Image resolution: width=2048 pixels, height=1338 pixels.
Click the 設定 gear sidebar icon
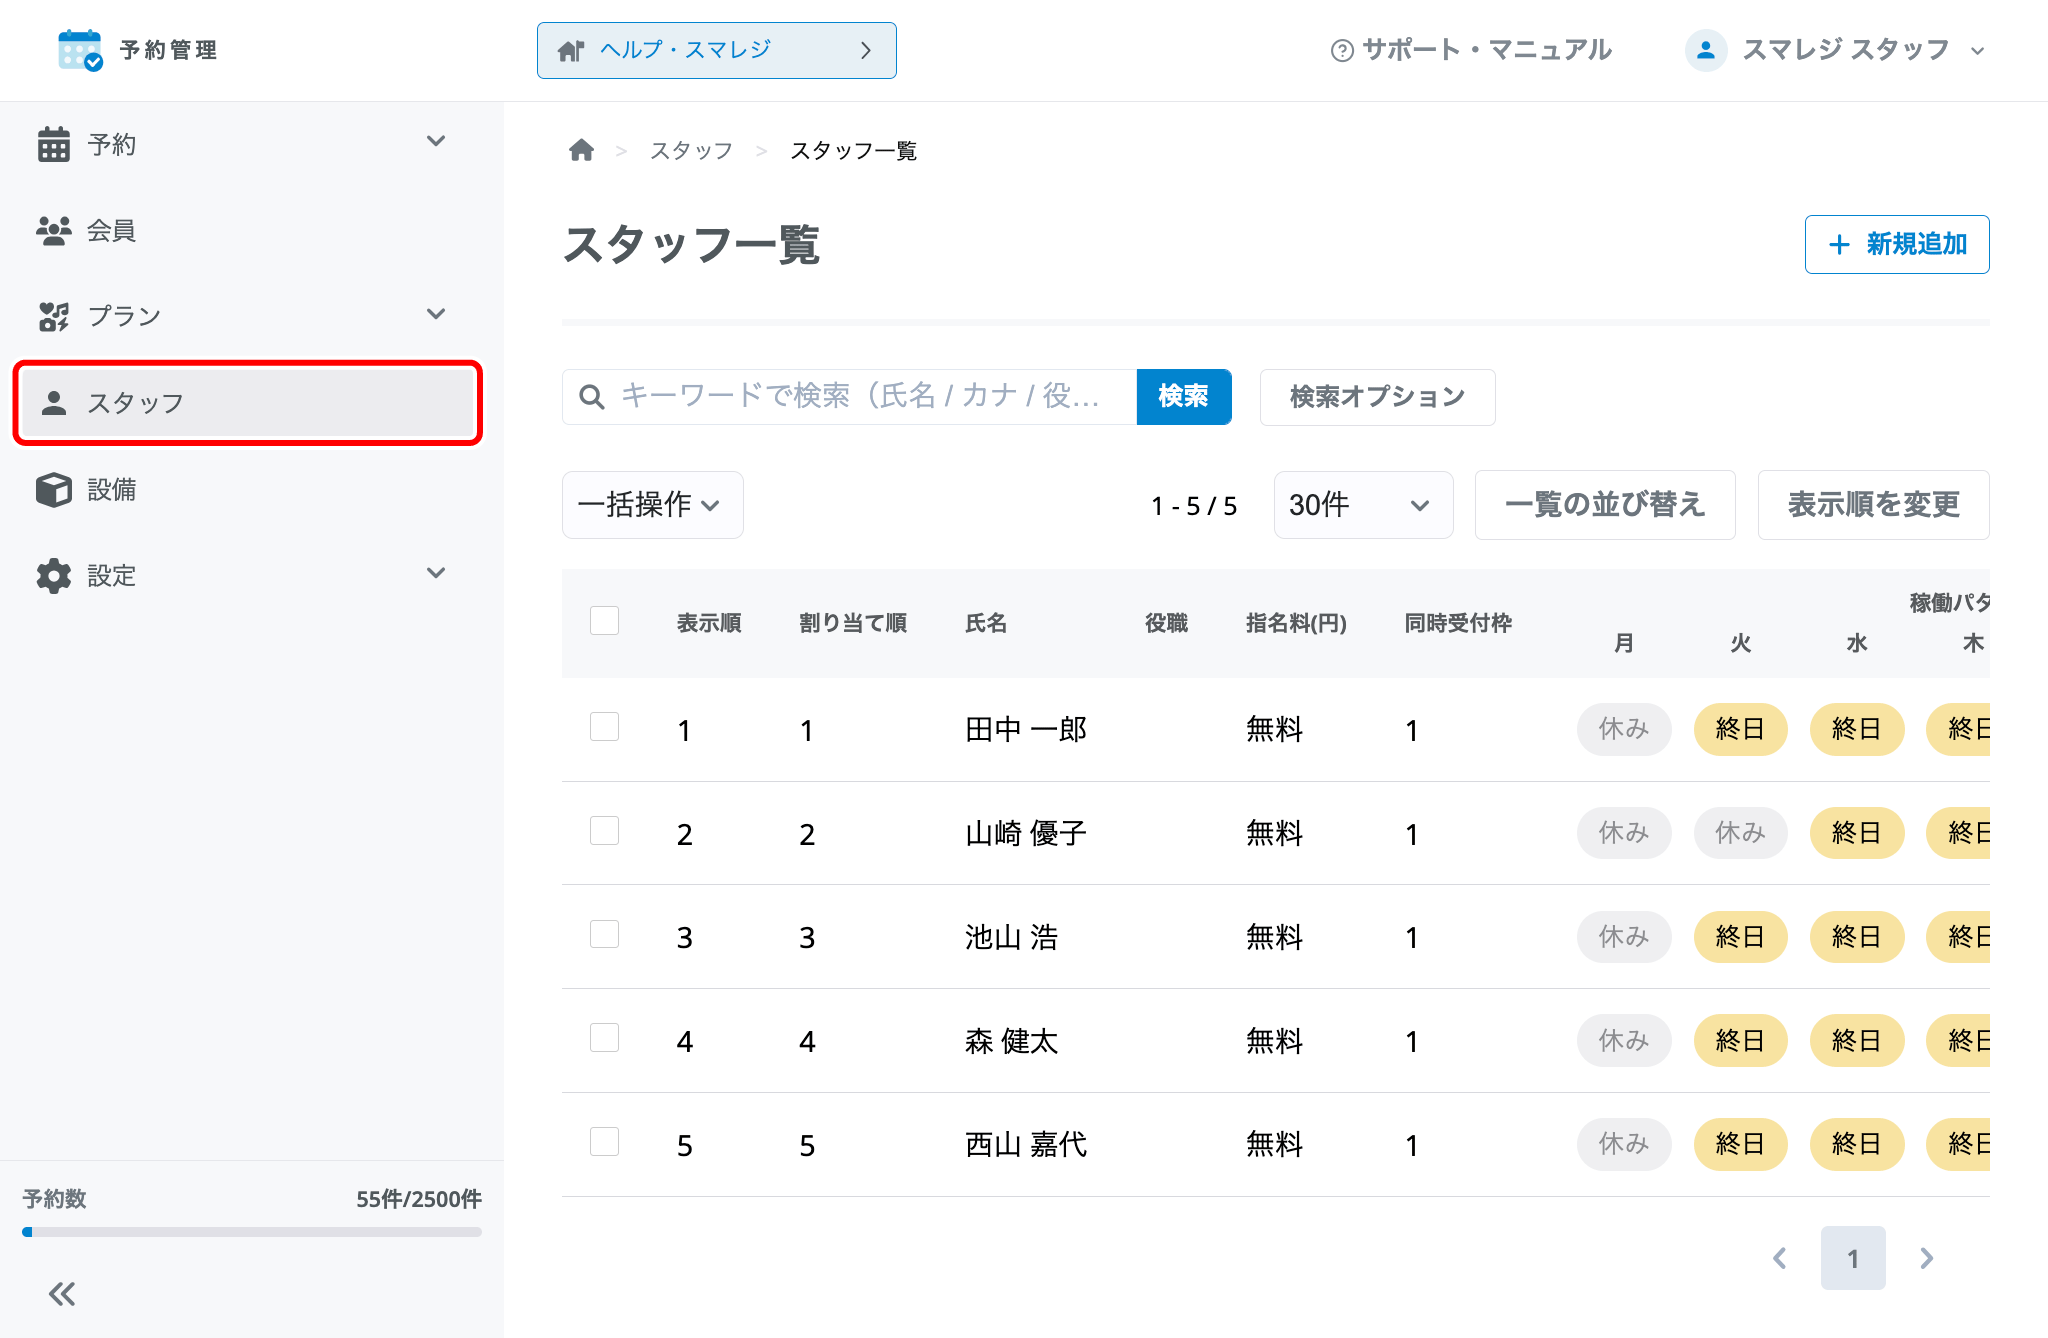pos(54,575)
